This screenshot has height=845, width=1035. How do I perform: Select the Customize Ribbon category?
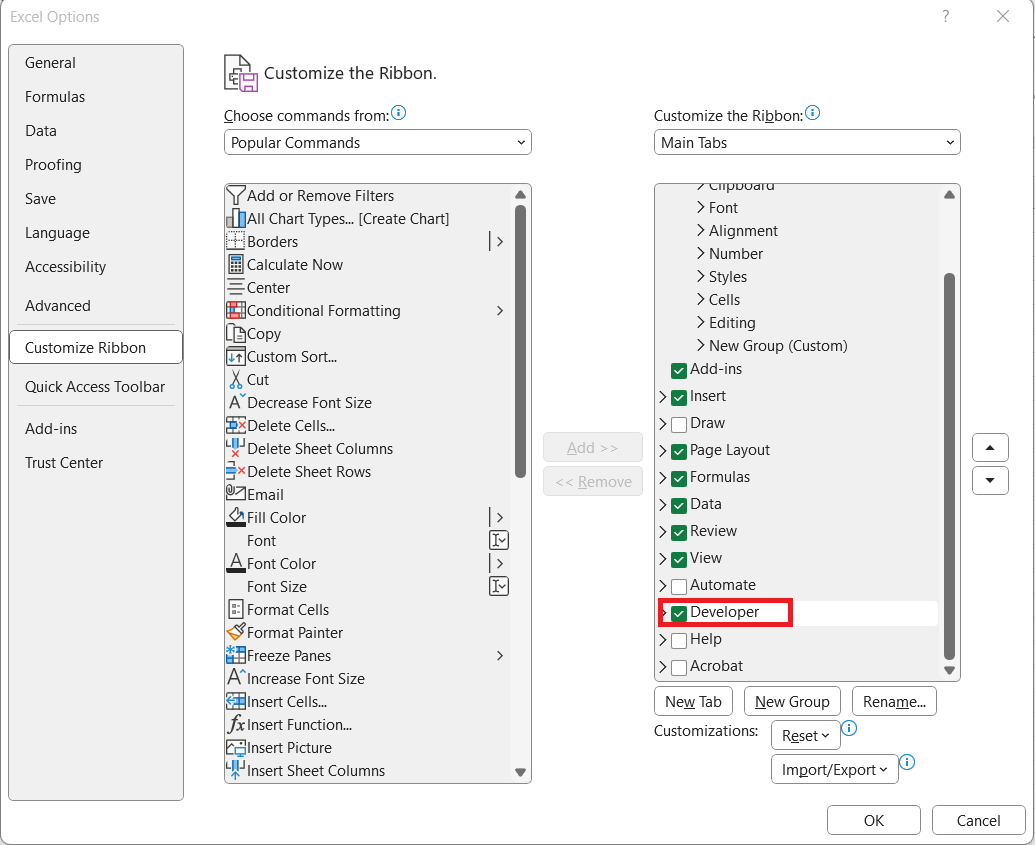pyautogui.click(x=96, y=347)
